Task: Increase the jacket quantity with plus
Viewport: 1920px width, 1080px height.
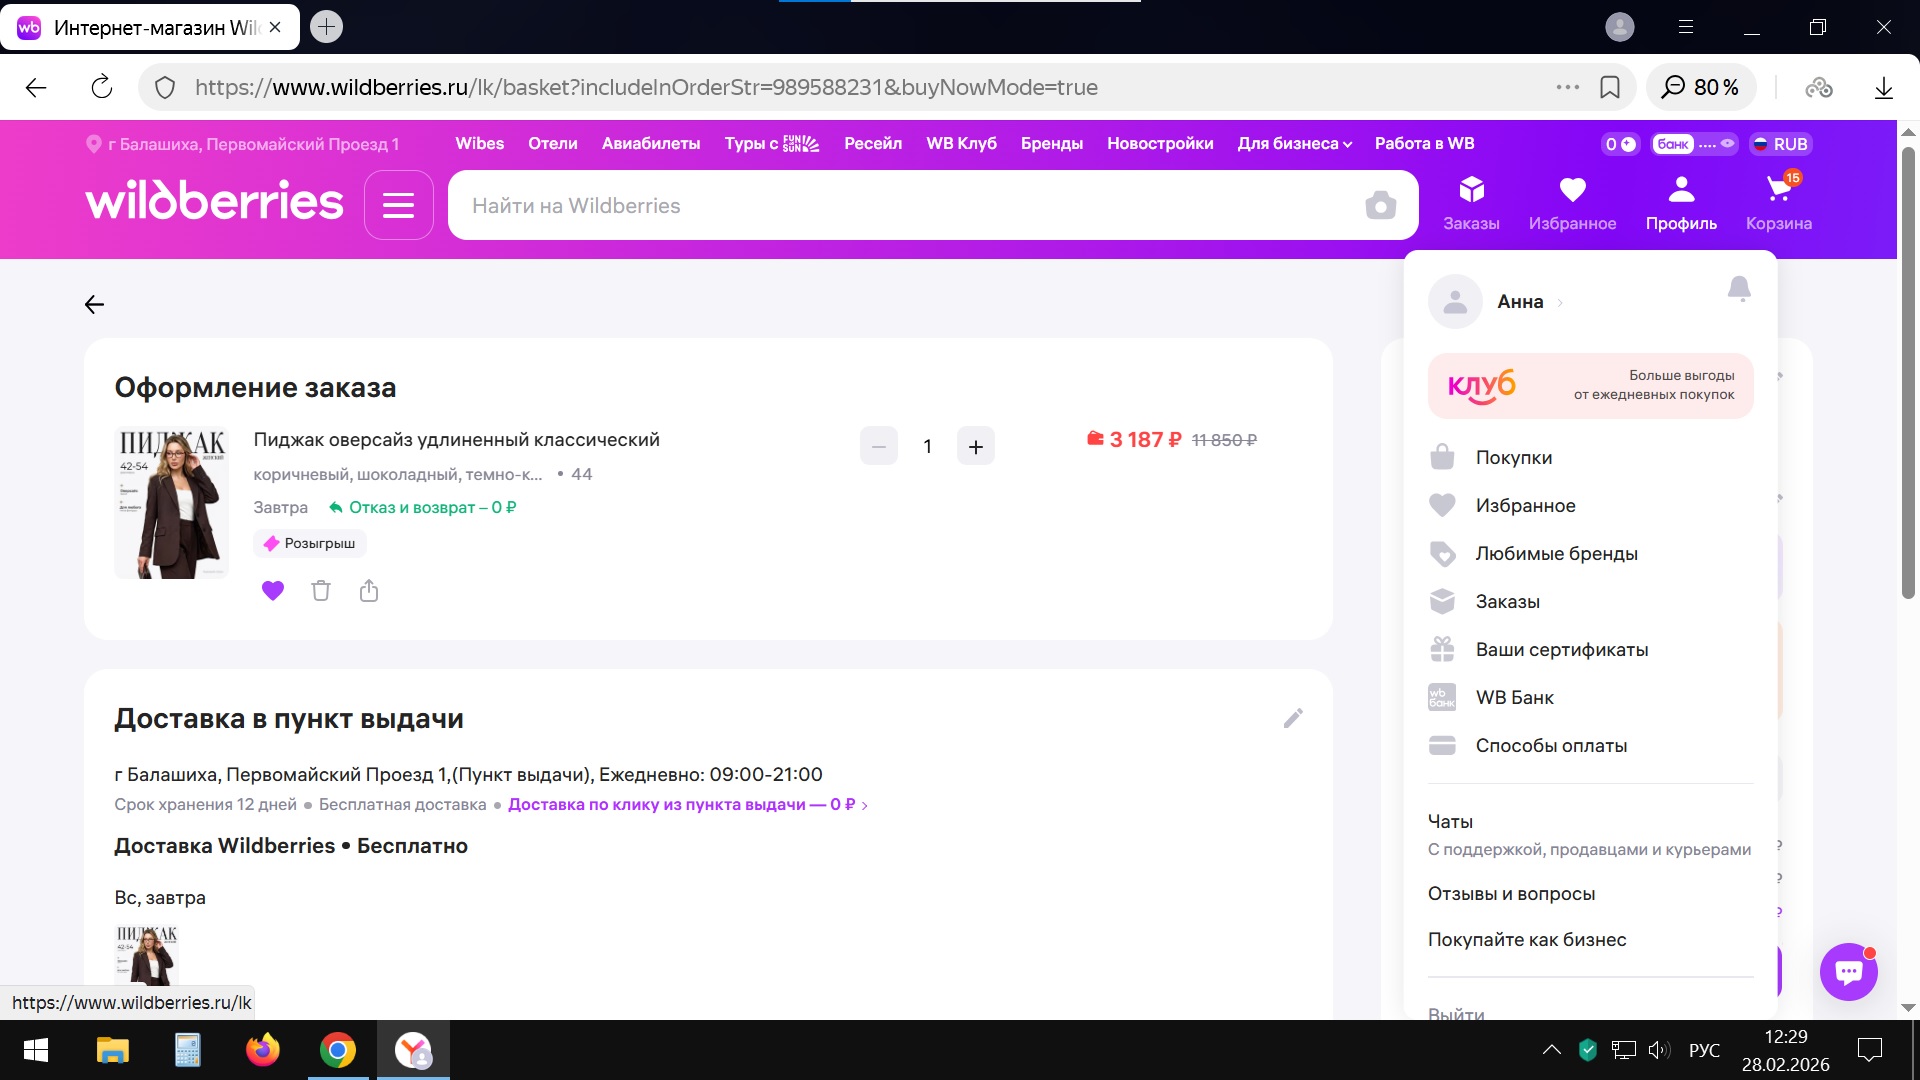Action: pyautogui.click(x=976, y=447)
